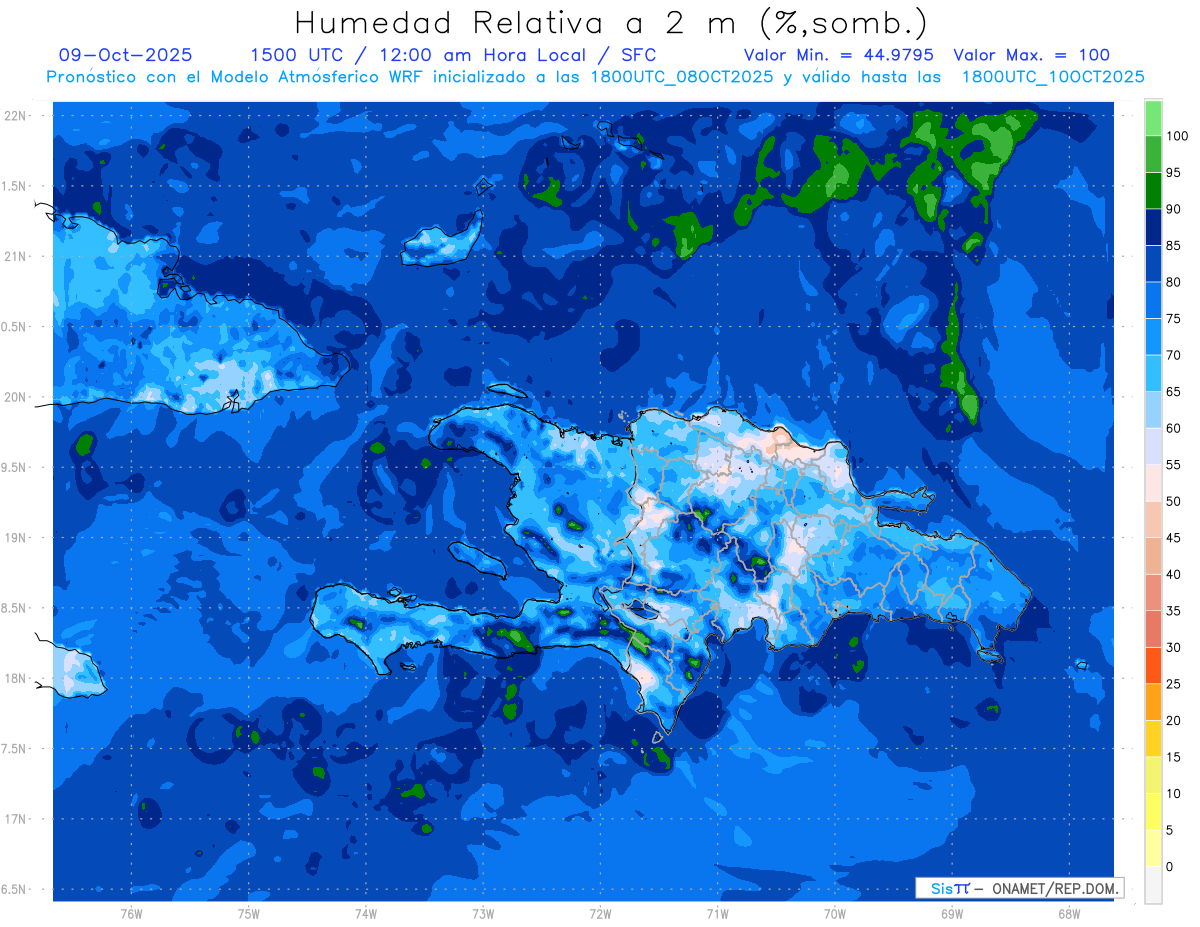Click the colorbar label '45'
The height and width of the screenshot is (927, 1200).
point(1173,538)
